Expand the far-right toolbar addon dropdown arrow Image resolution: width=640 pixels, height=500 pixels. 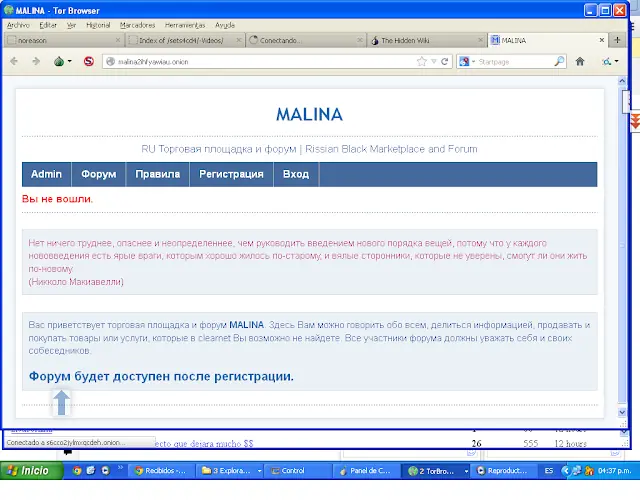pyautogui.click(x=616, y=61)
